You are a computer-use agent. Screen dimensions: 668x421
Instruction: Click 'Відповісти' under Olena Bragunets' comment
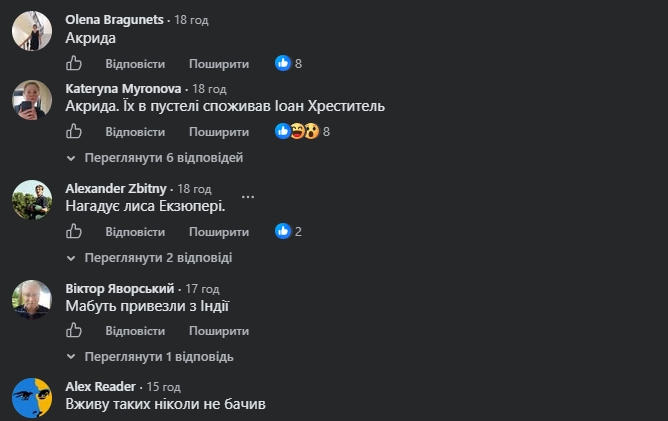coord(135,64)
